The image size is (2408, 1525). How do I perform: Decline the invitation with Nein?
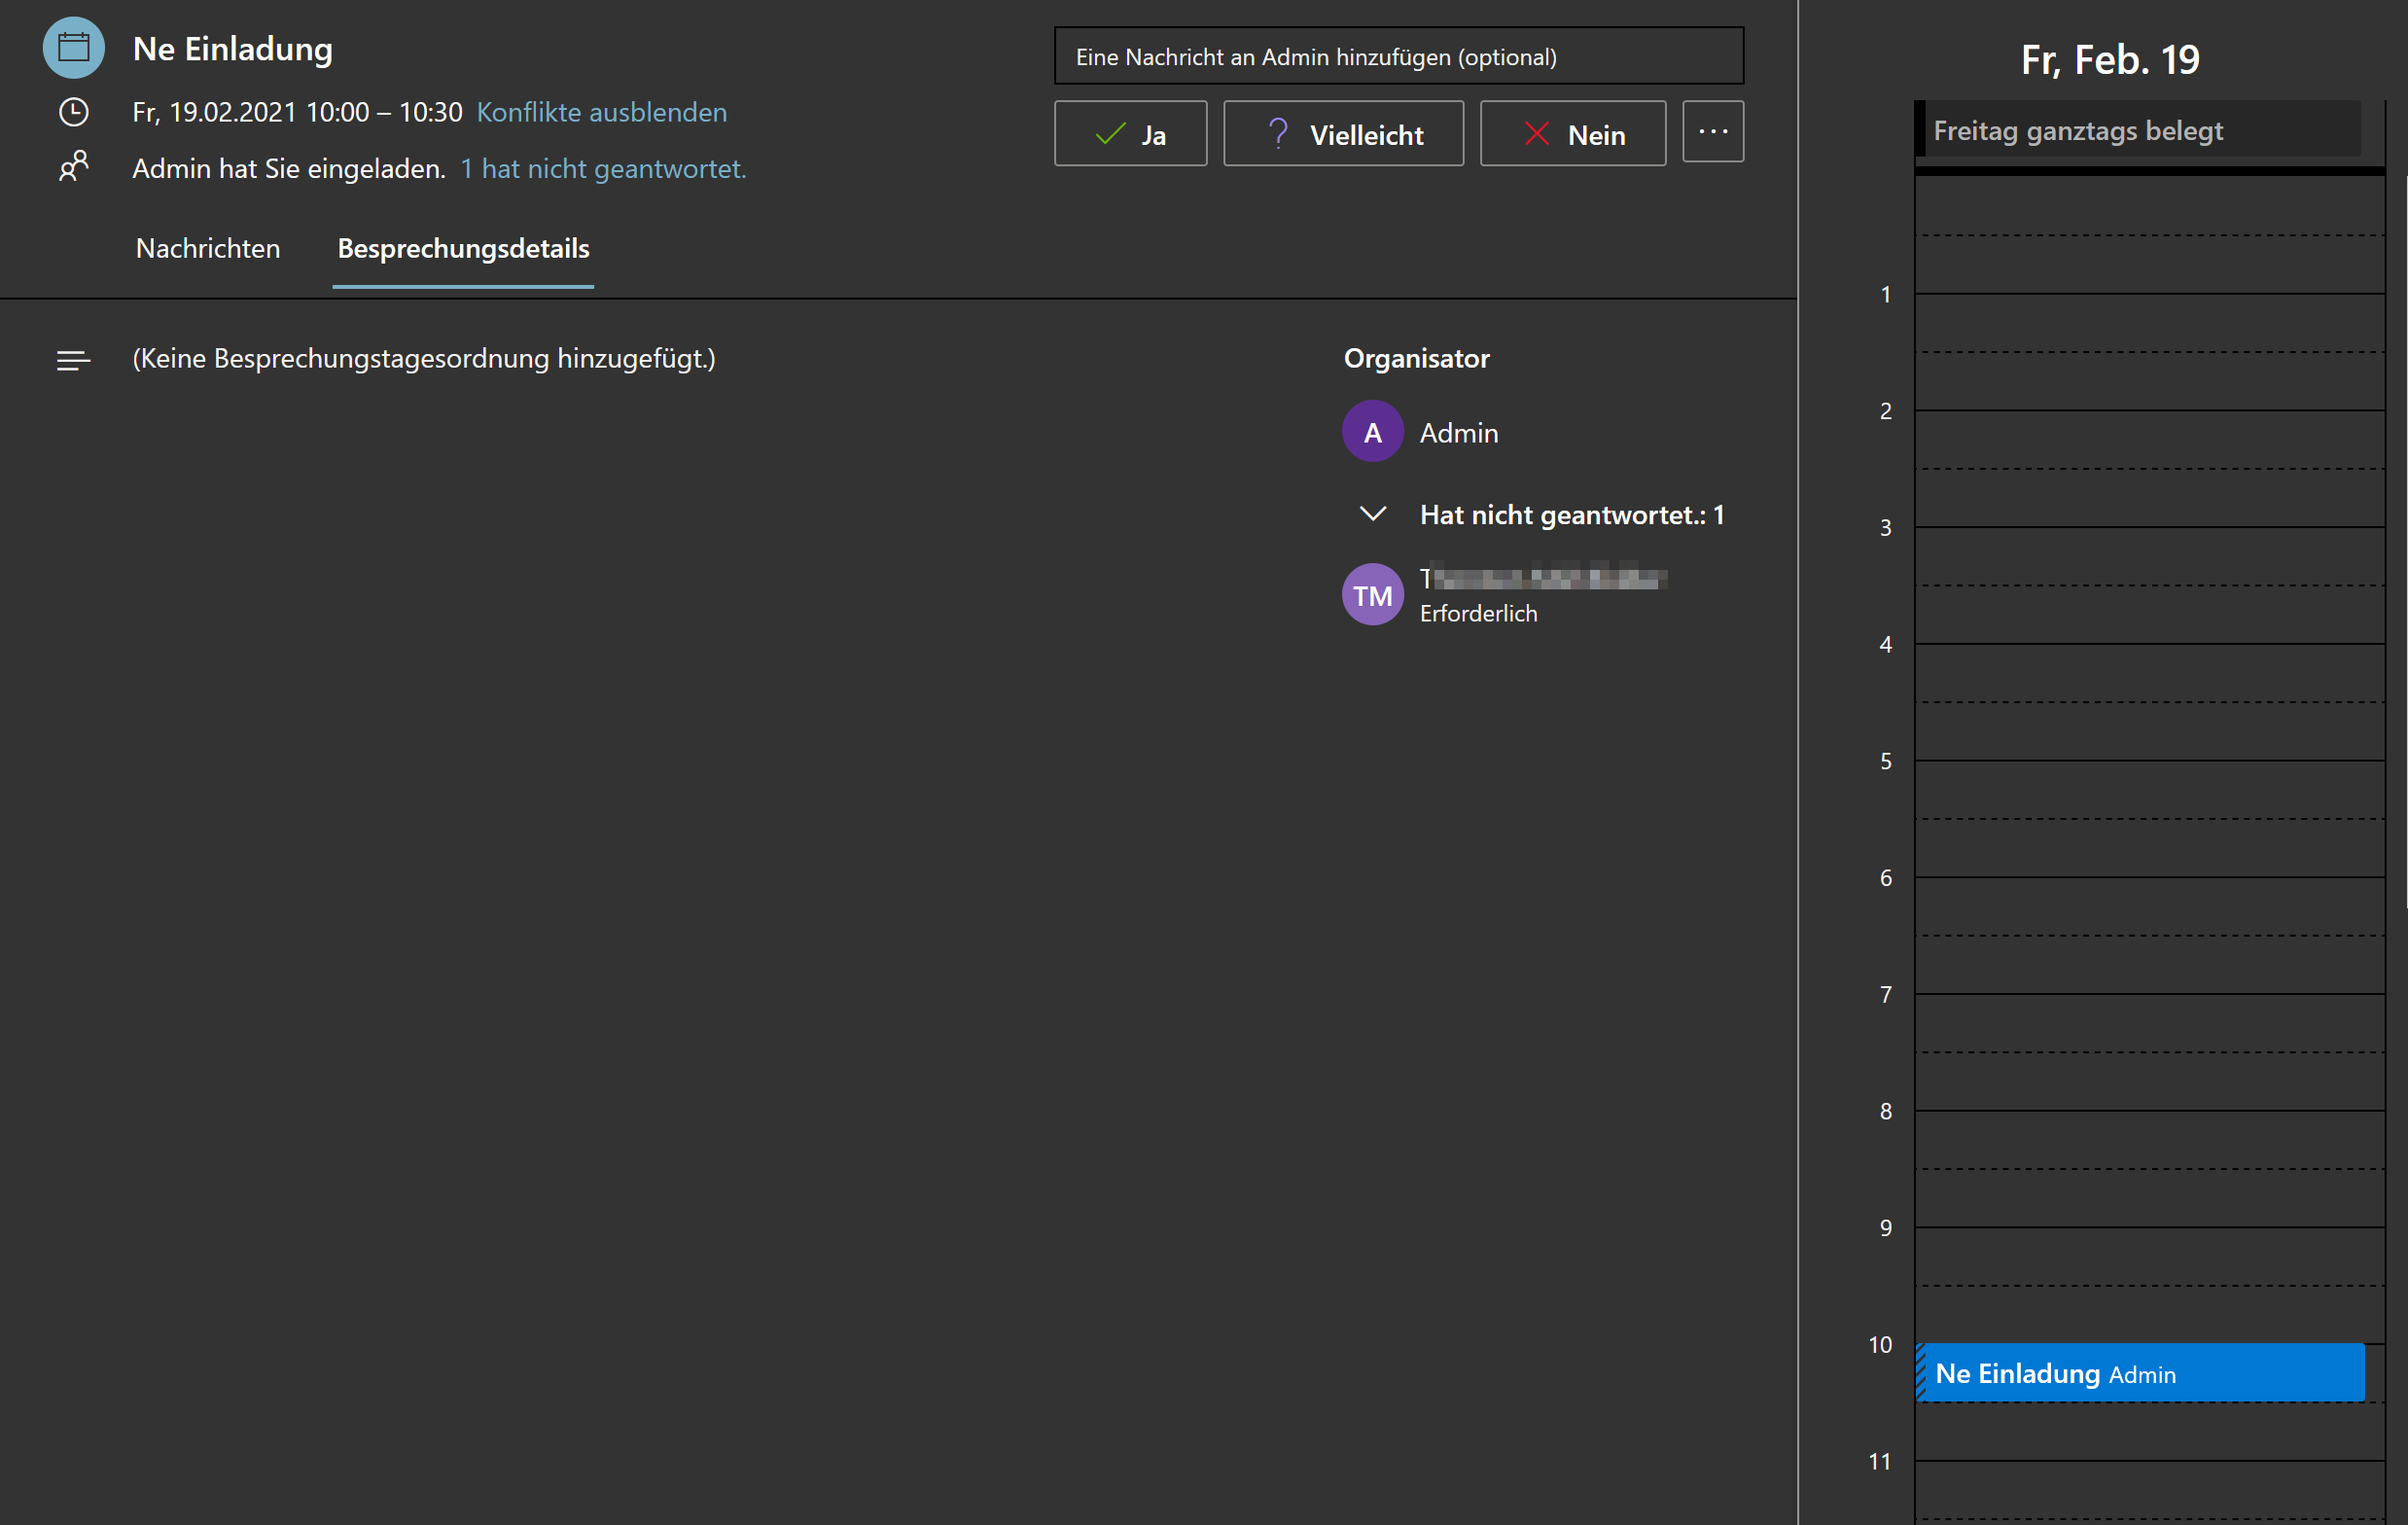[1572, 134]
